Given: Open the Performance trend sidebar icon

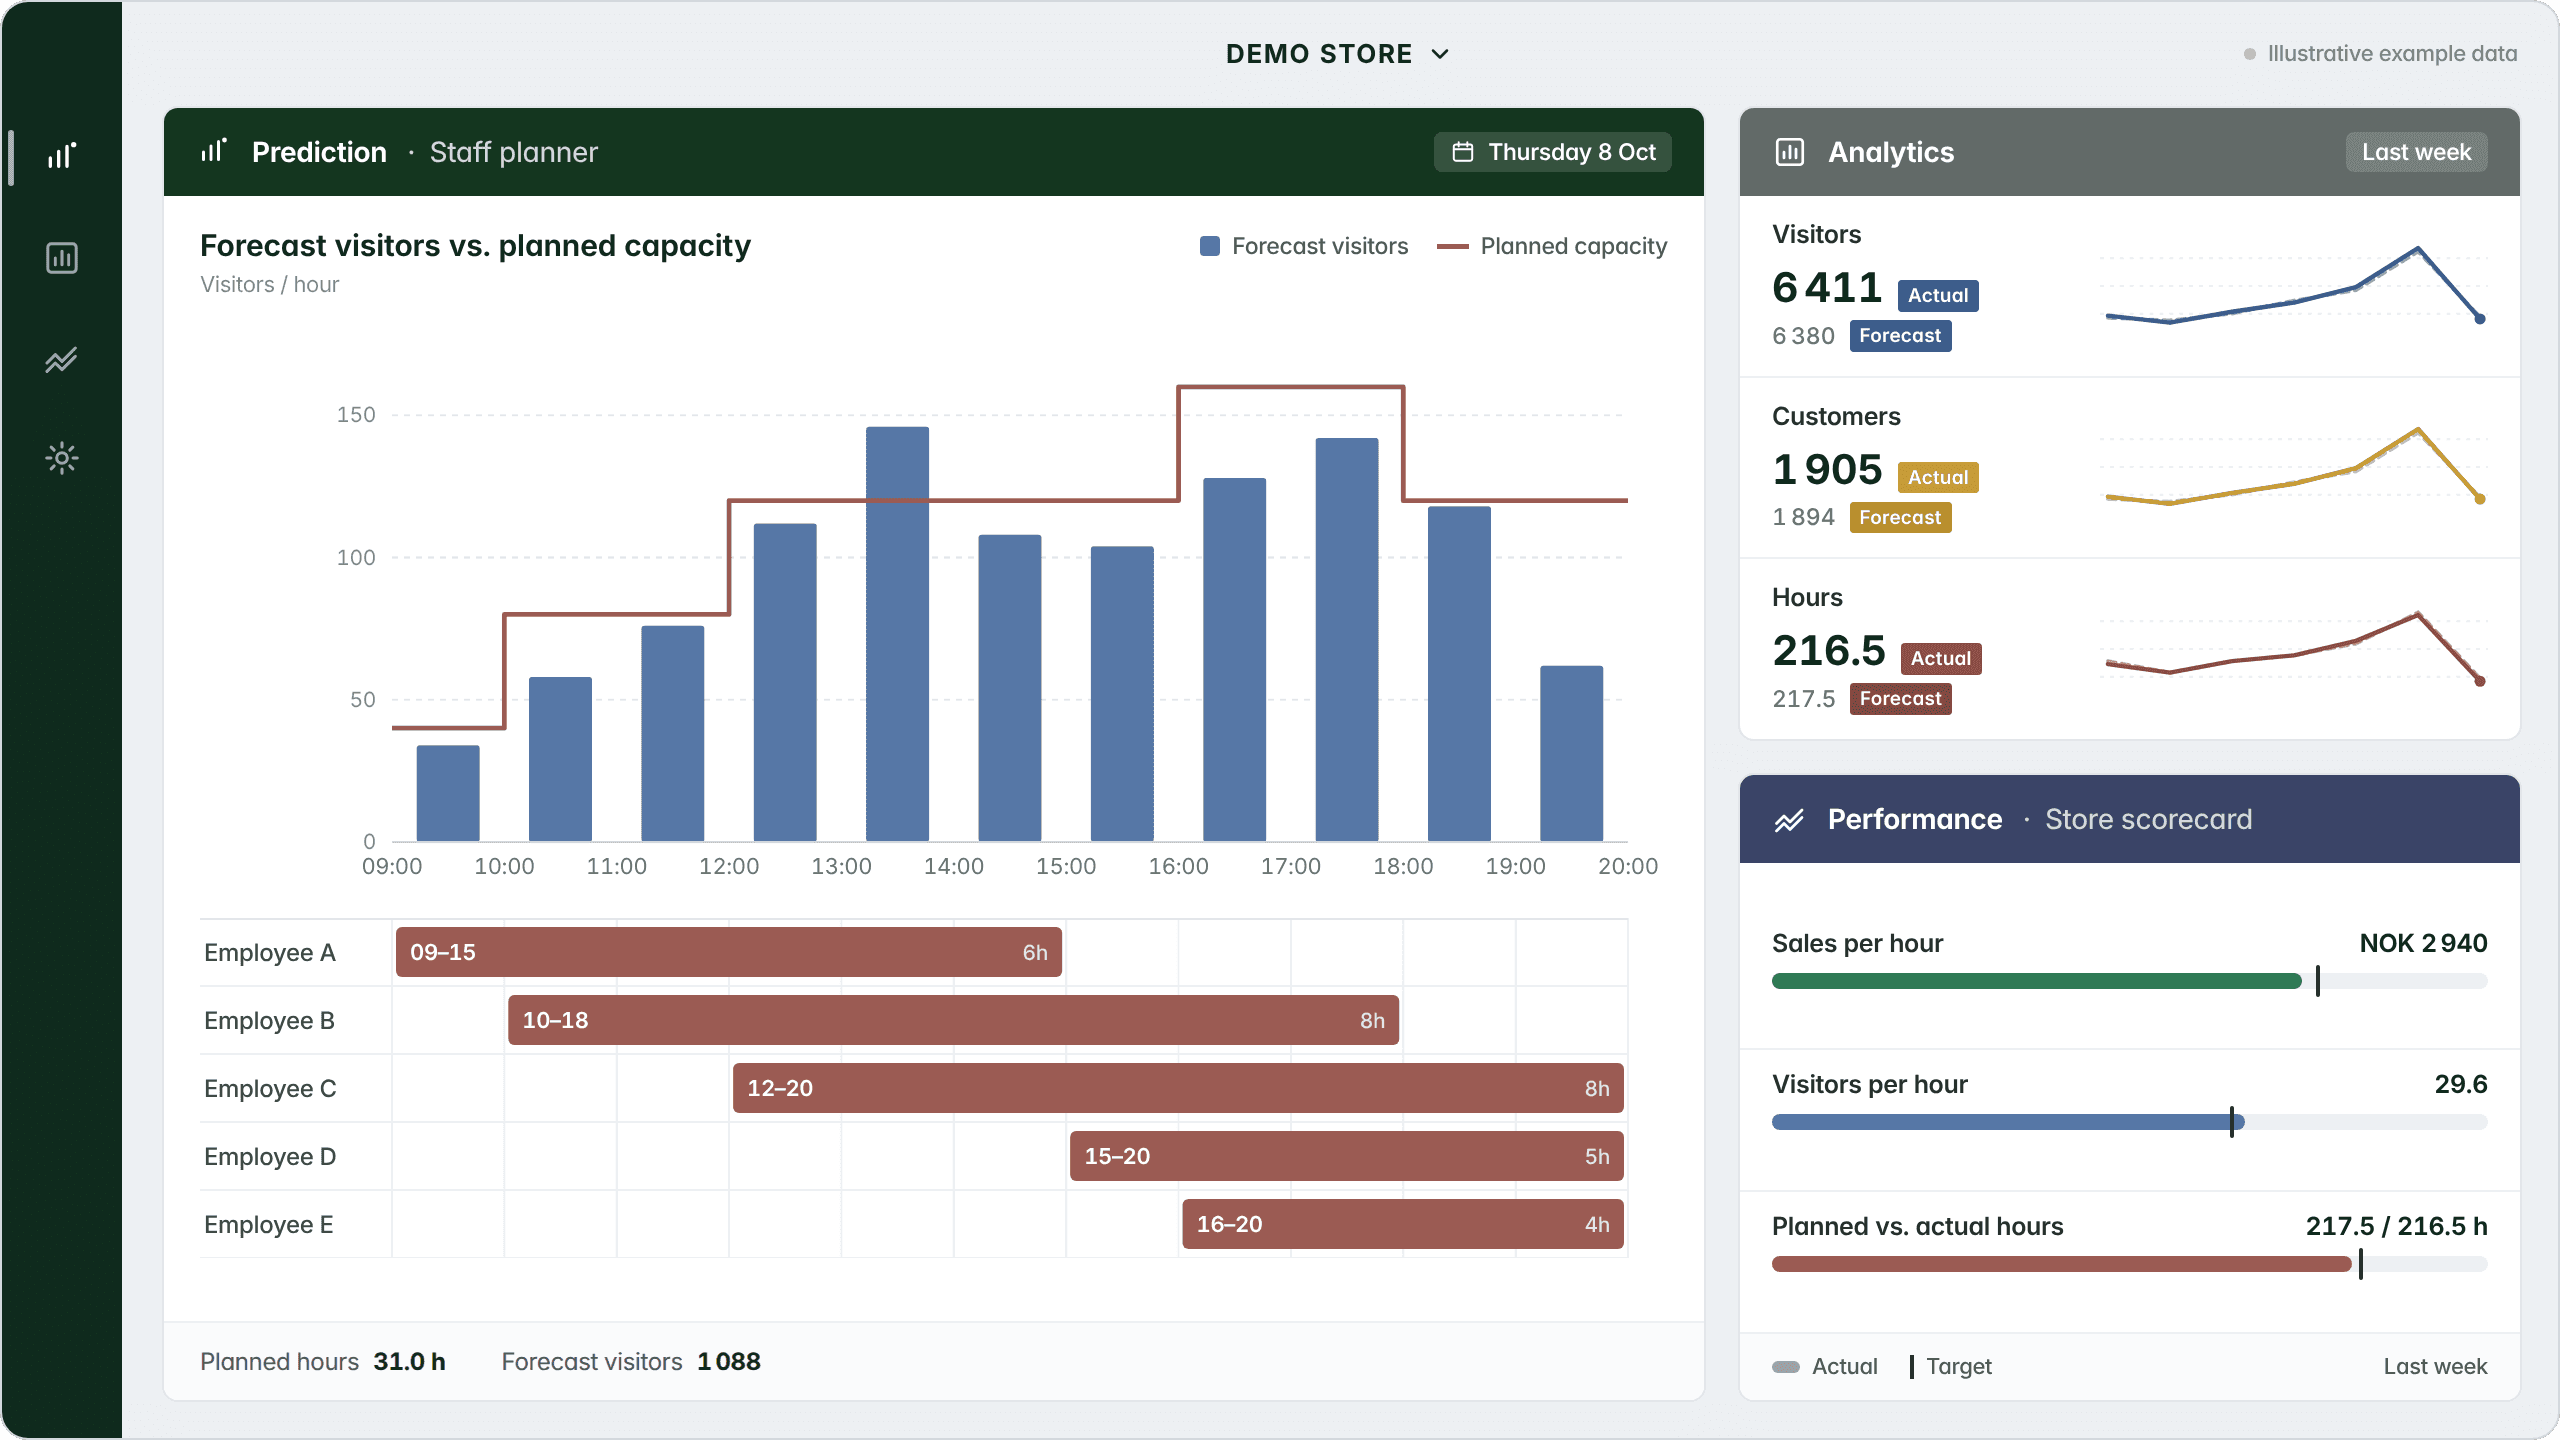Looking at the screenshot, I should tap(61, 360).
